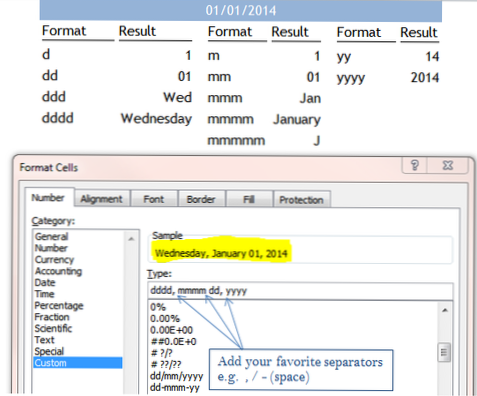Click the mmm format cell
The height and width of the screenshot is (396, 477).
pos(225,98)
